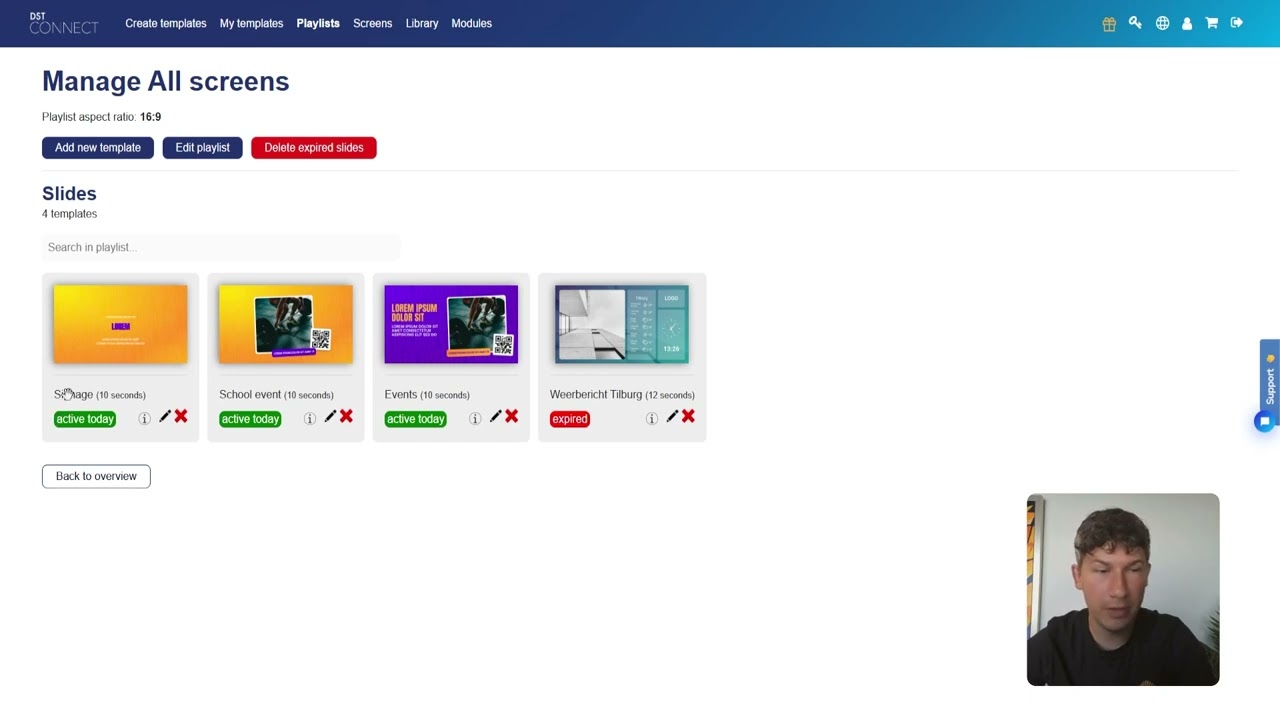Open the Playlists menu item
1280x720 pixels.
click(318, 23)
